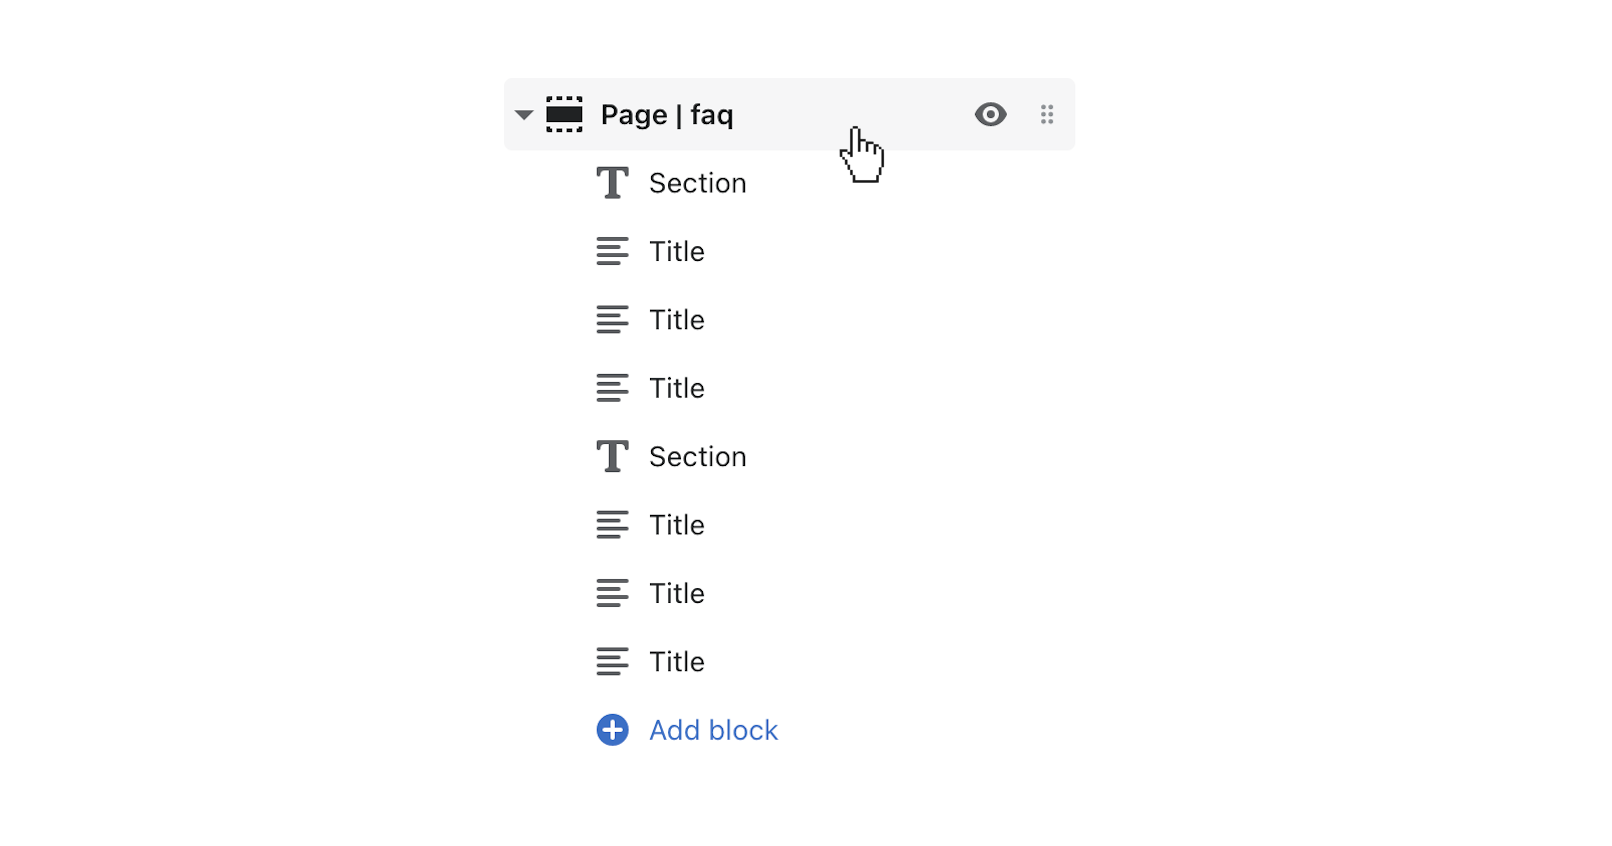Click the second Section block's T icon
Viewport: 1612px width, 846px height.
pyautogui.click(x=612, y=457)
